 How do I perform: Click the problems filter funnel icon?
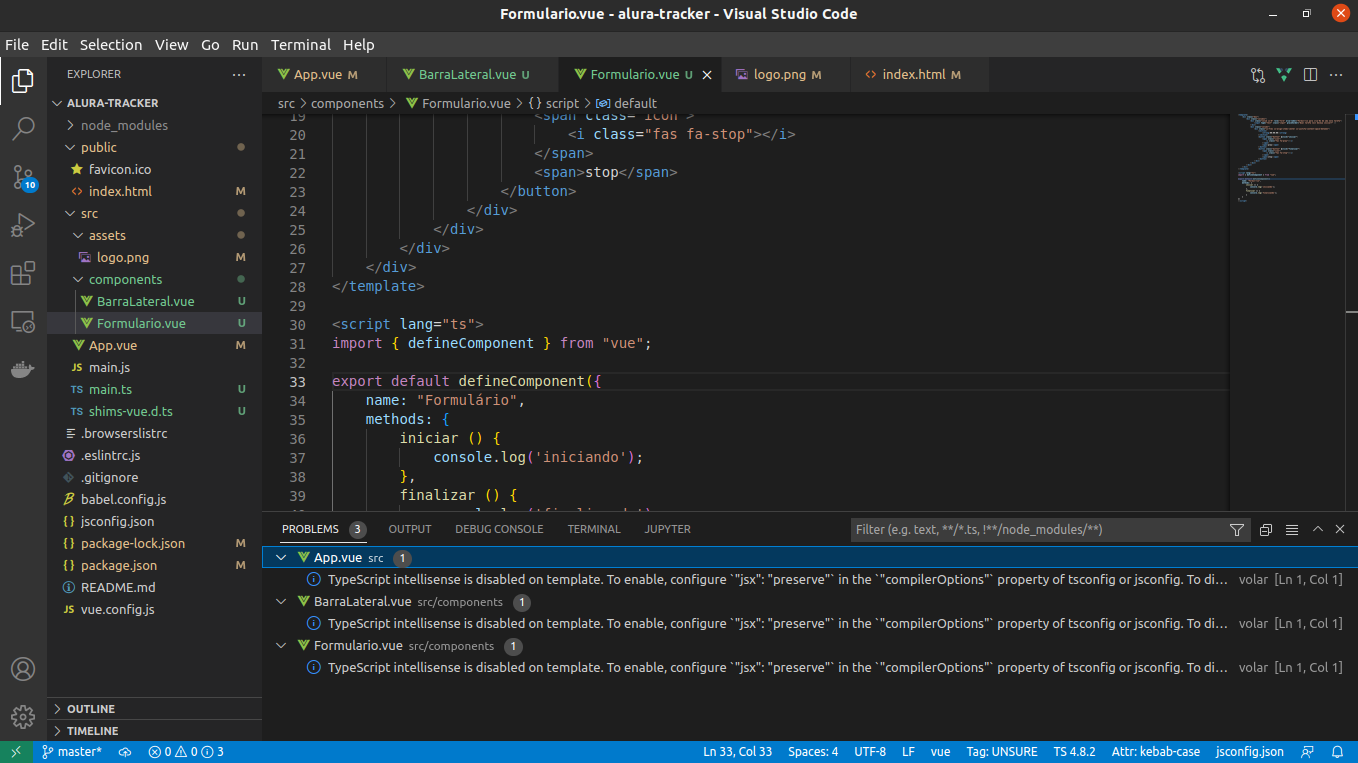(1237, 530)
